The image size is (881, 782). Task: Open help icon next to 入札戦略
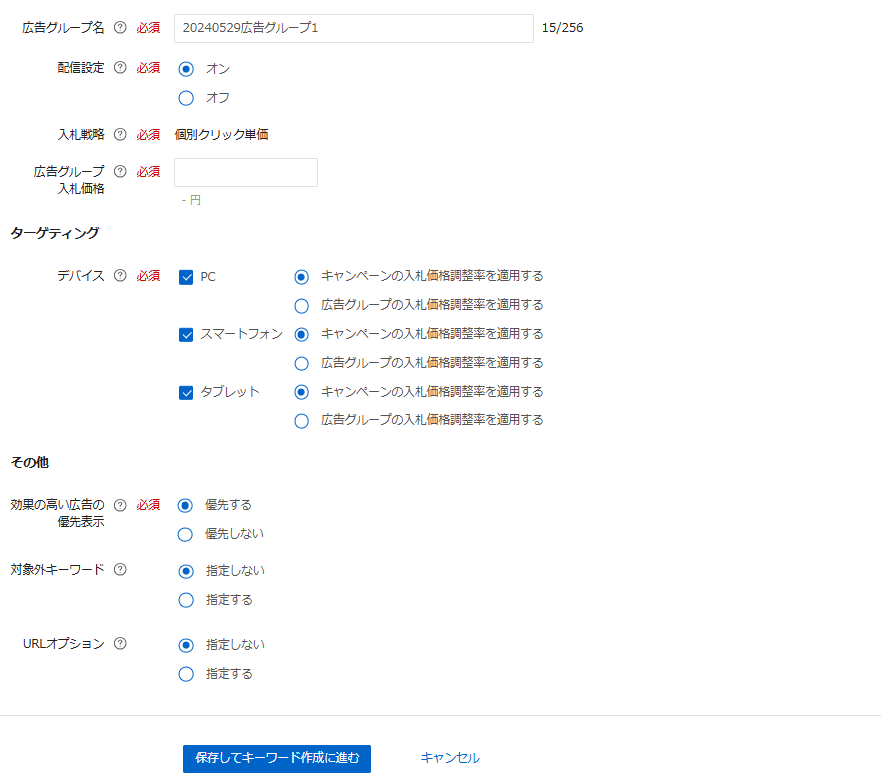(120, 134)
